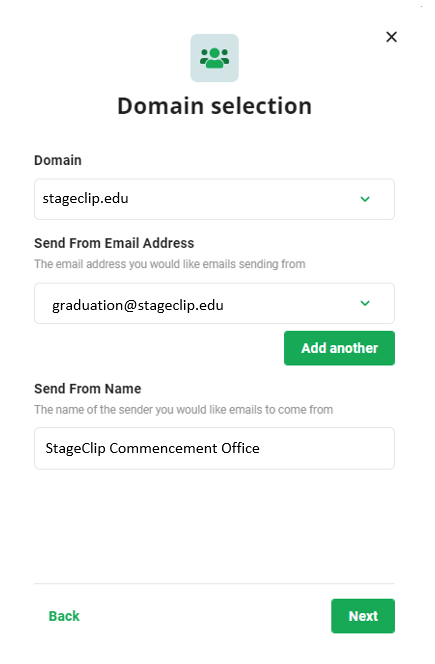Click the word Commencement in the name field

point(163,448)
